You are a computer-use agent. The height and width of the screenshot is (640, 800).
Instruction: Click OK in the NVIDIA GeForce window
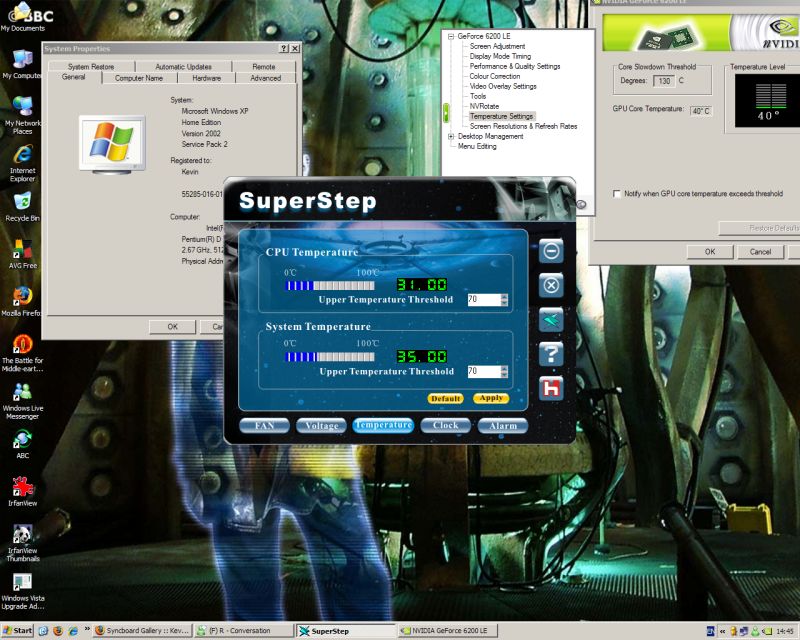pyautogui.click(x=710, y=252)
